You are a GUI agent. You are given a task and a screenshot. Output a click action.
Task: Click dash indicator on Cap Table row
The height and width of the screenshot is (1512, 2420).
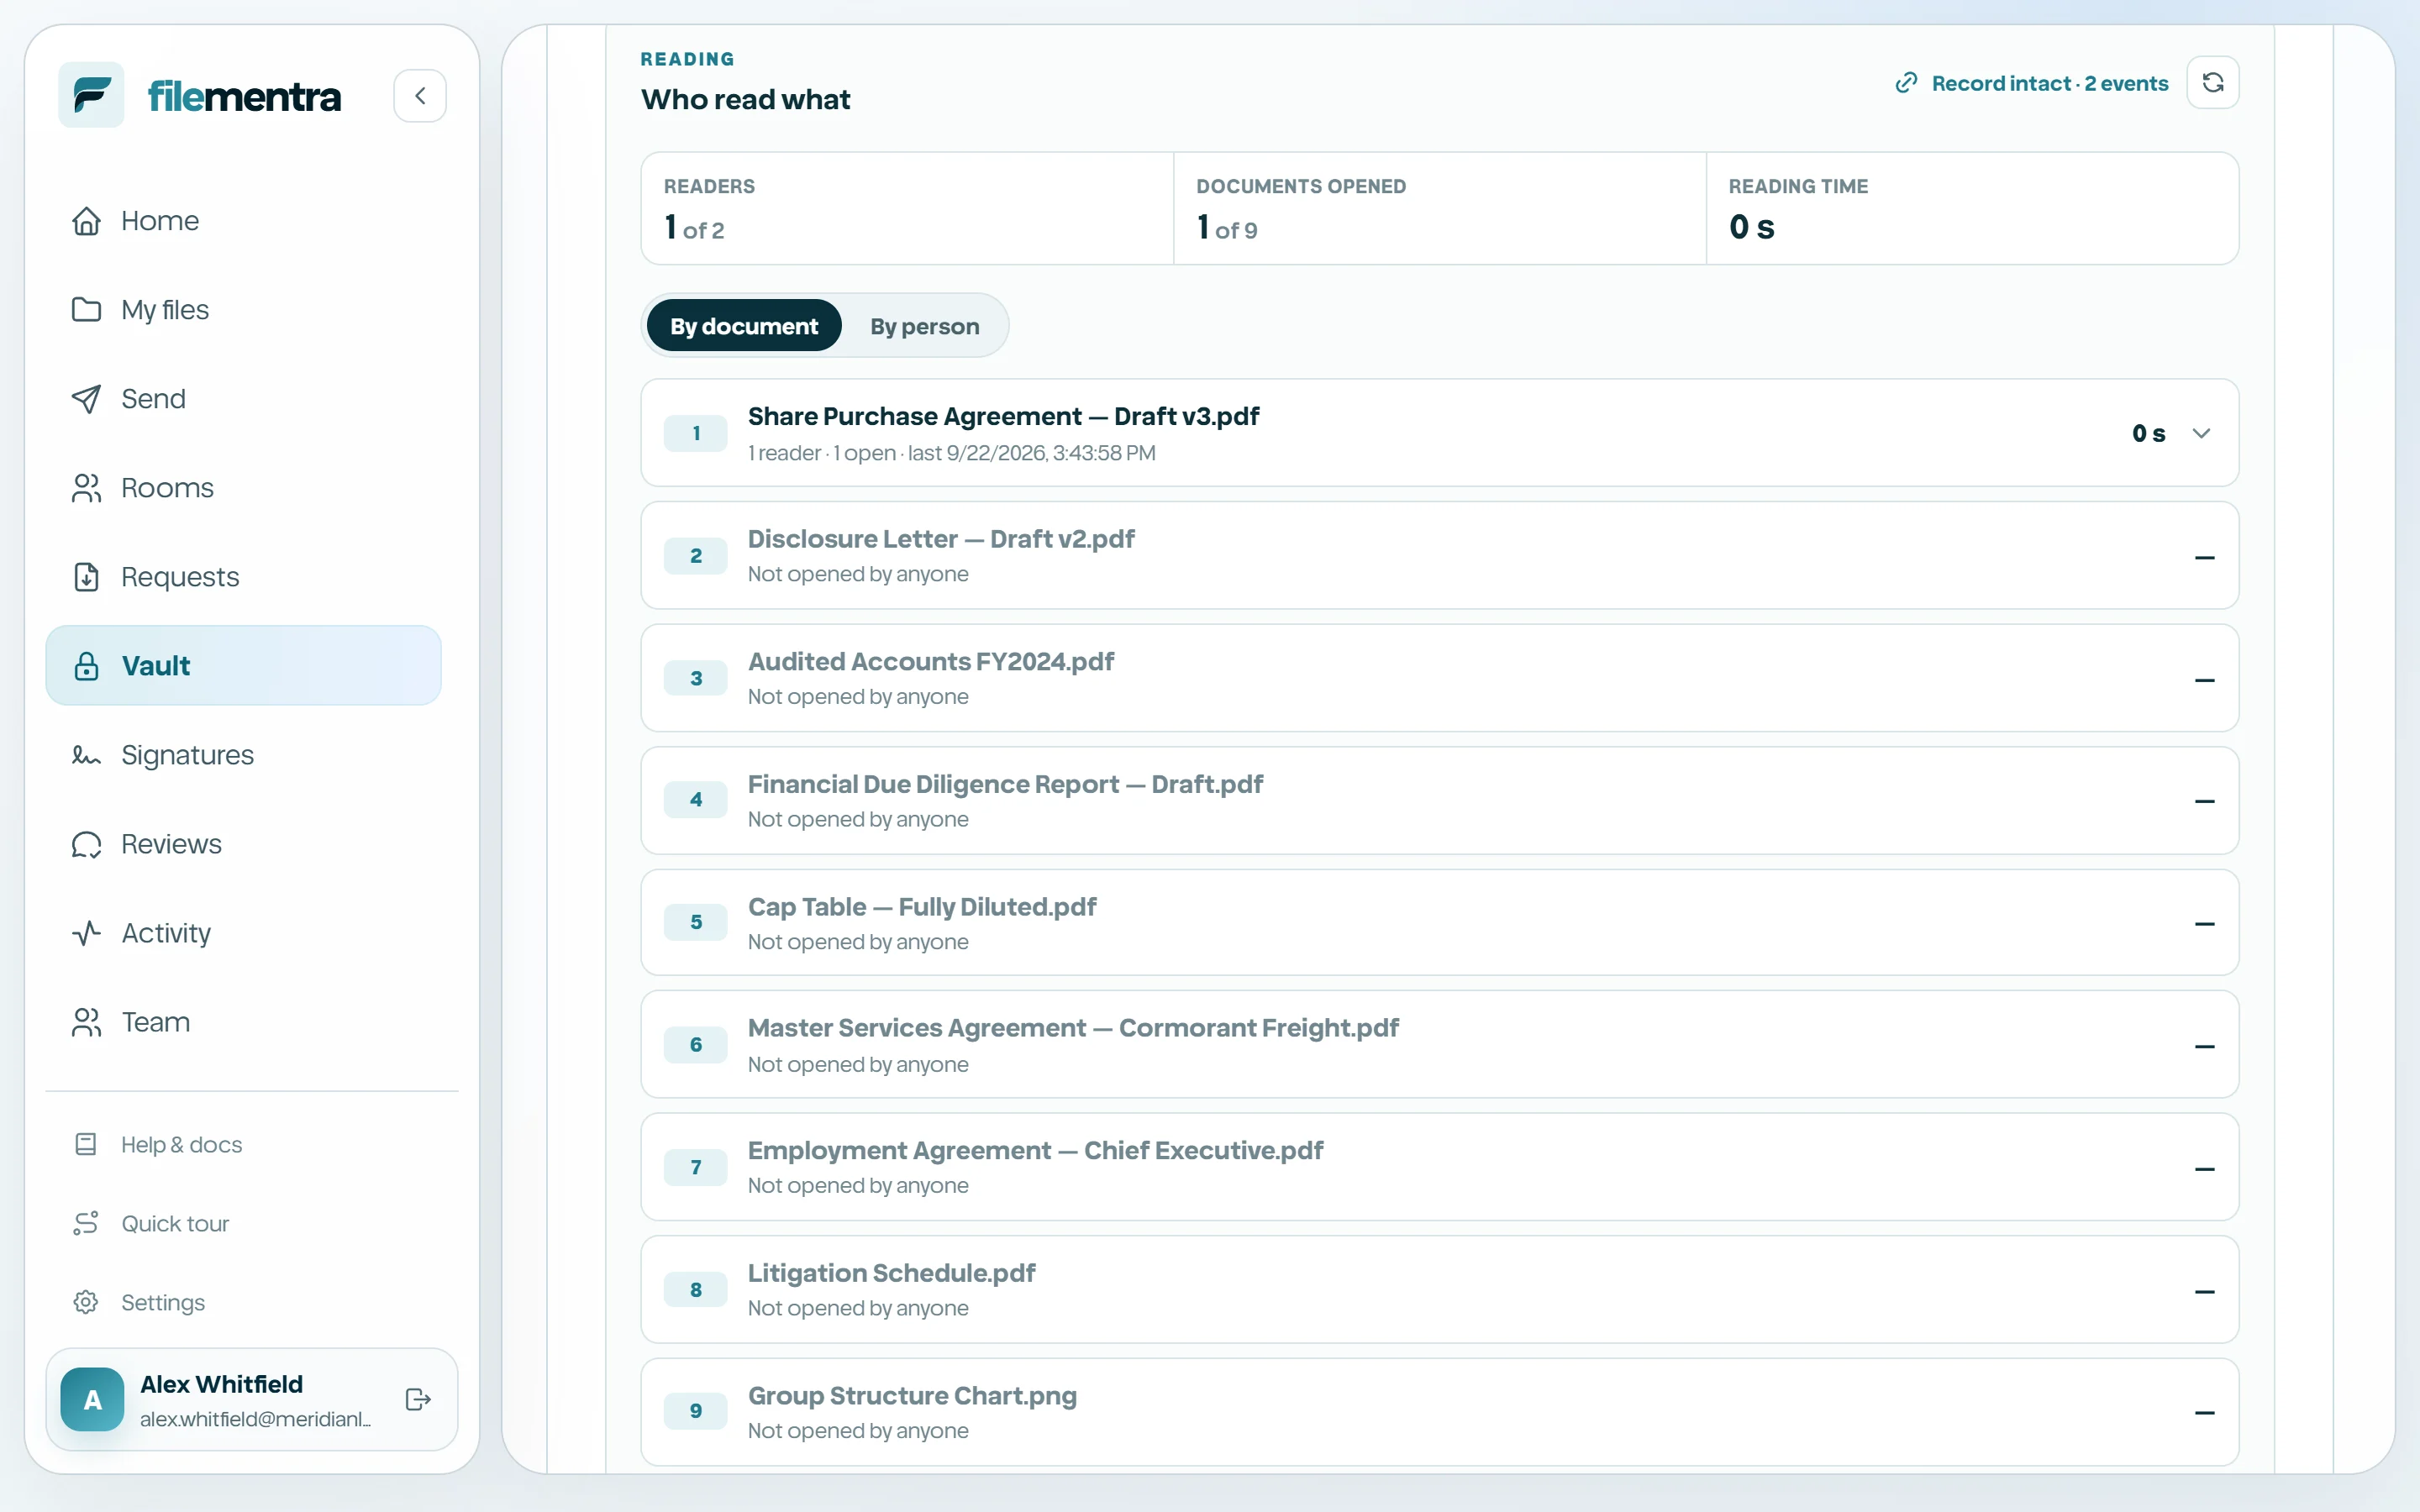(2204, 924)
